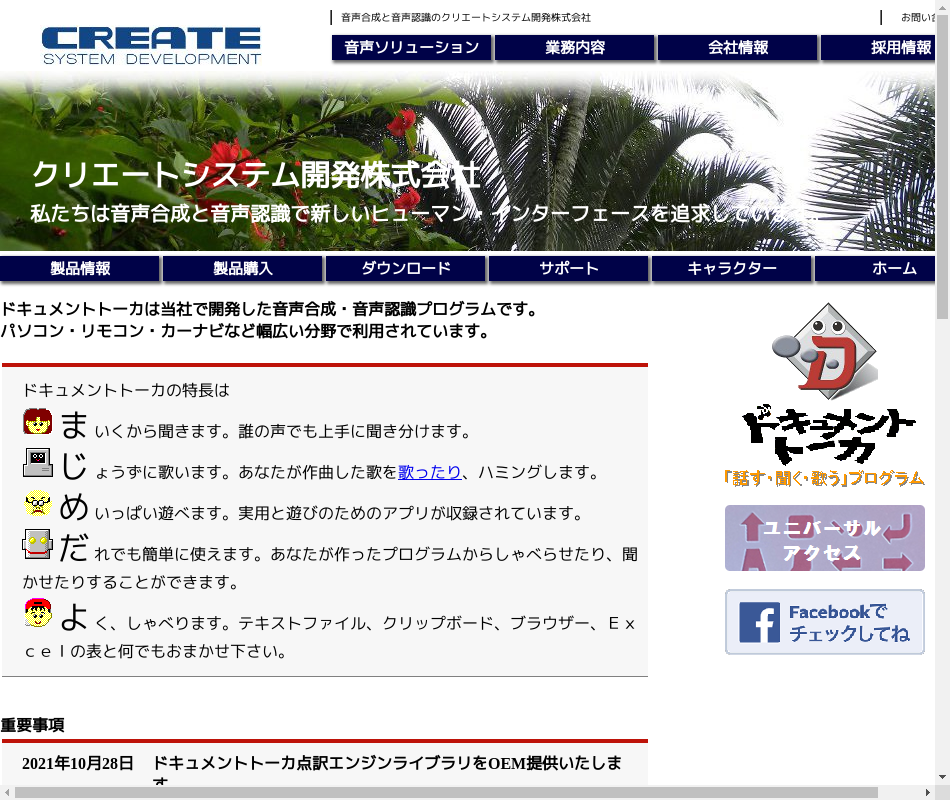950x800 pixels.
Task: Select the ダウンロード navigation tab
Action: 406,269
